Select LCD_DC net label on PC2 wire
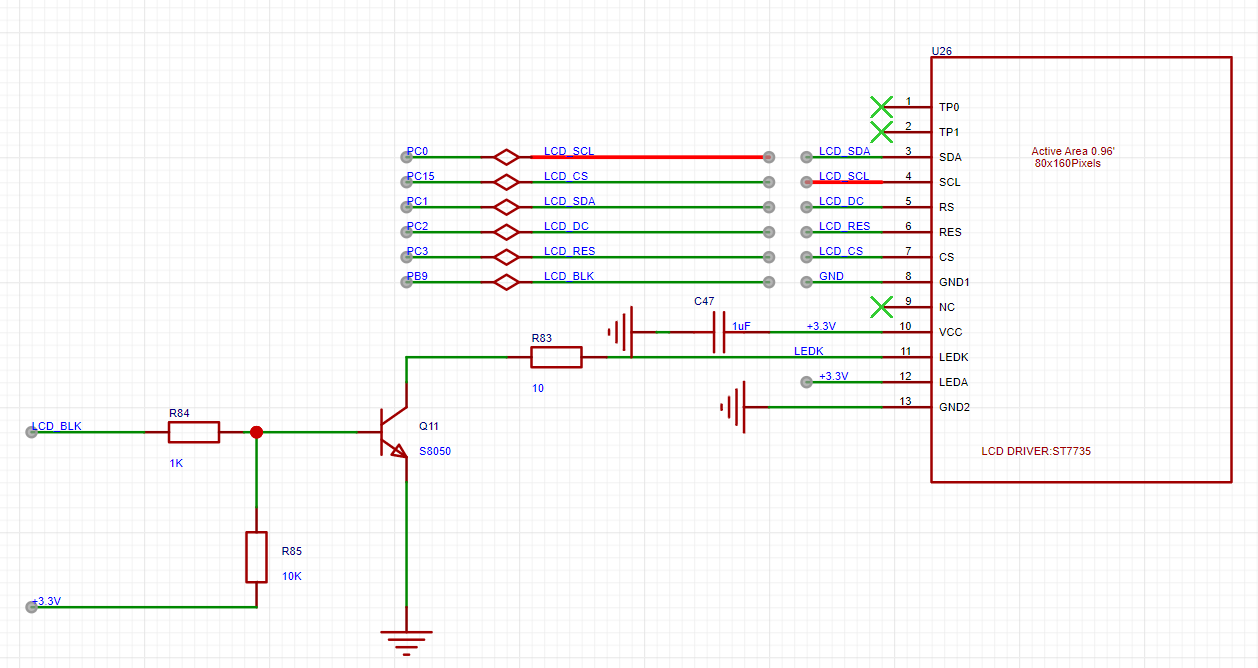Image resolution: width=1258 pixels, height=668 pixels. [x=566, y=227]
